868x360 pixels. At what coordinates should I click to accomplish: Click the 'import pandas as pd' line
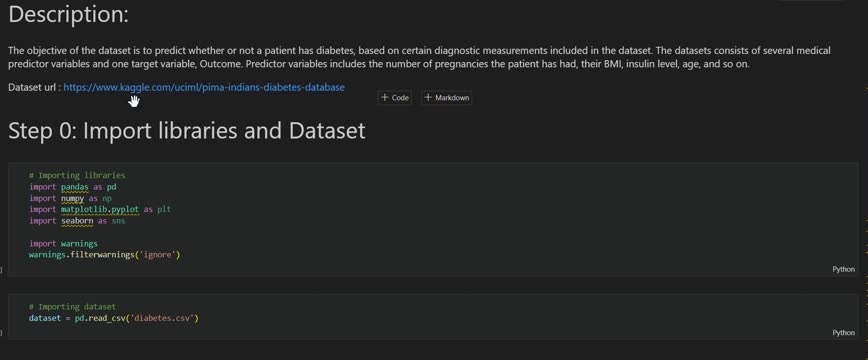(73, 187)
